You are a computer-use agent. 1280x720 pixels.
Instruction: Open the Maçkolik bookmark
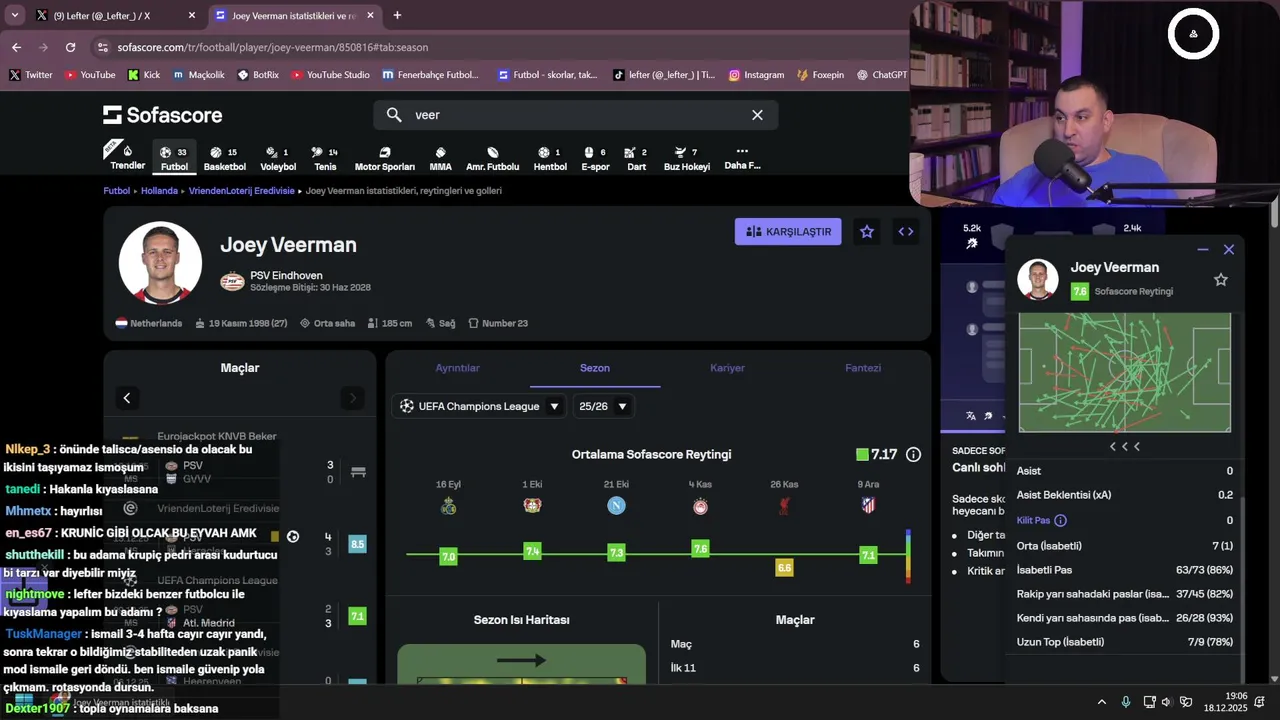click(x=199, y=75)
